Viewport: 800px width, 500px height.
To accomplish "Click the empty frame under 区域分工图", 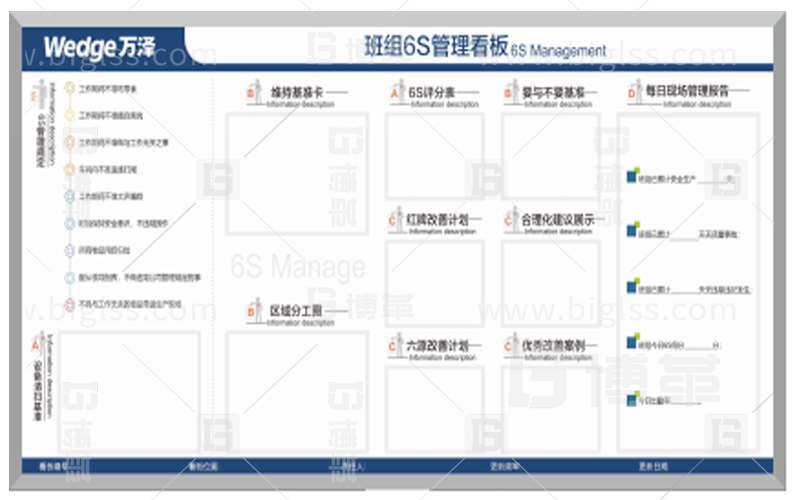I will tap(290, 390).
